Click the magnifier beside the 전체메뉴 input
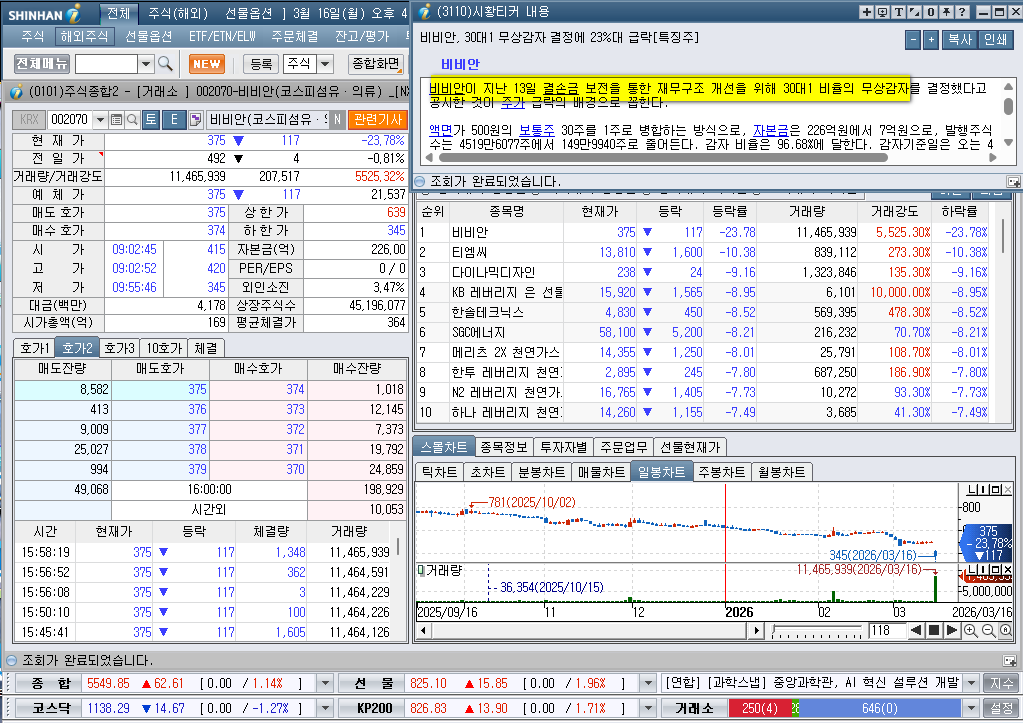Image resolution: width=1023 pixels, height=723 pixels. pos(166,63)
